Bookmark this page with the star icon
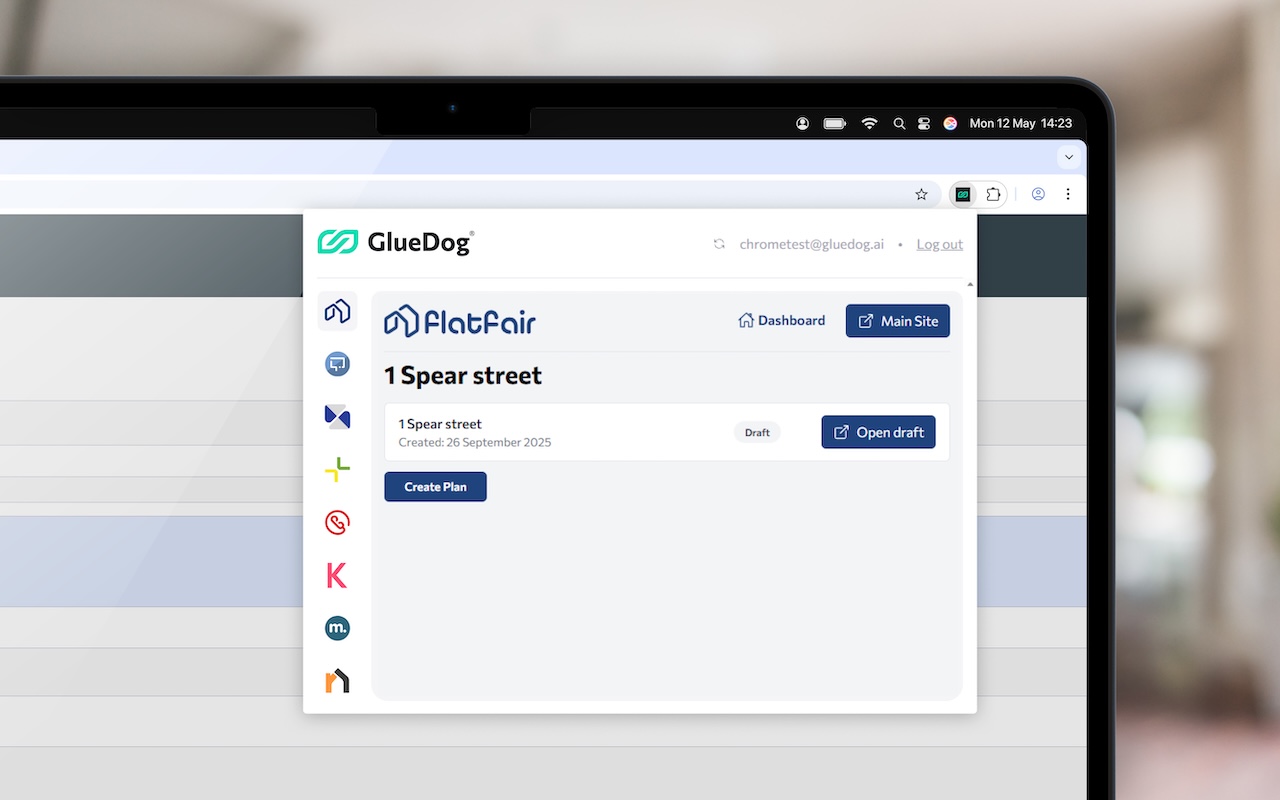 coord(921,194)
